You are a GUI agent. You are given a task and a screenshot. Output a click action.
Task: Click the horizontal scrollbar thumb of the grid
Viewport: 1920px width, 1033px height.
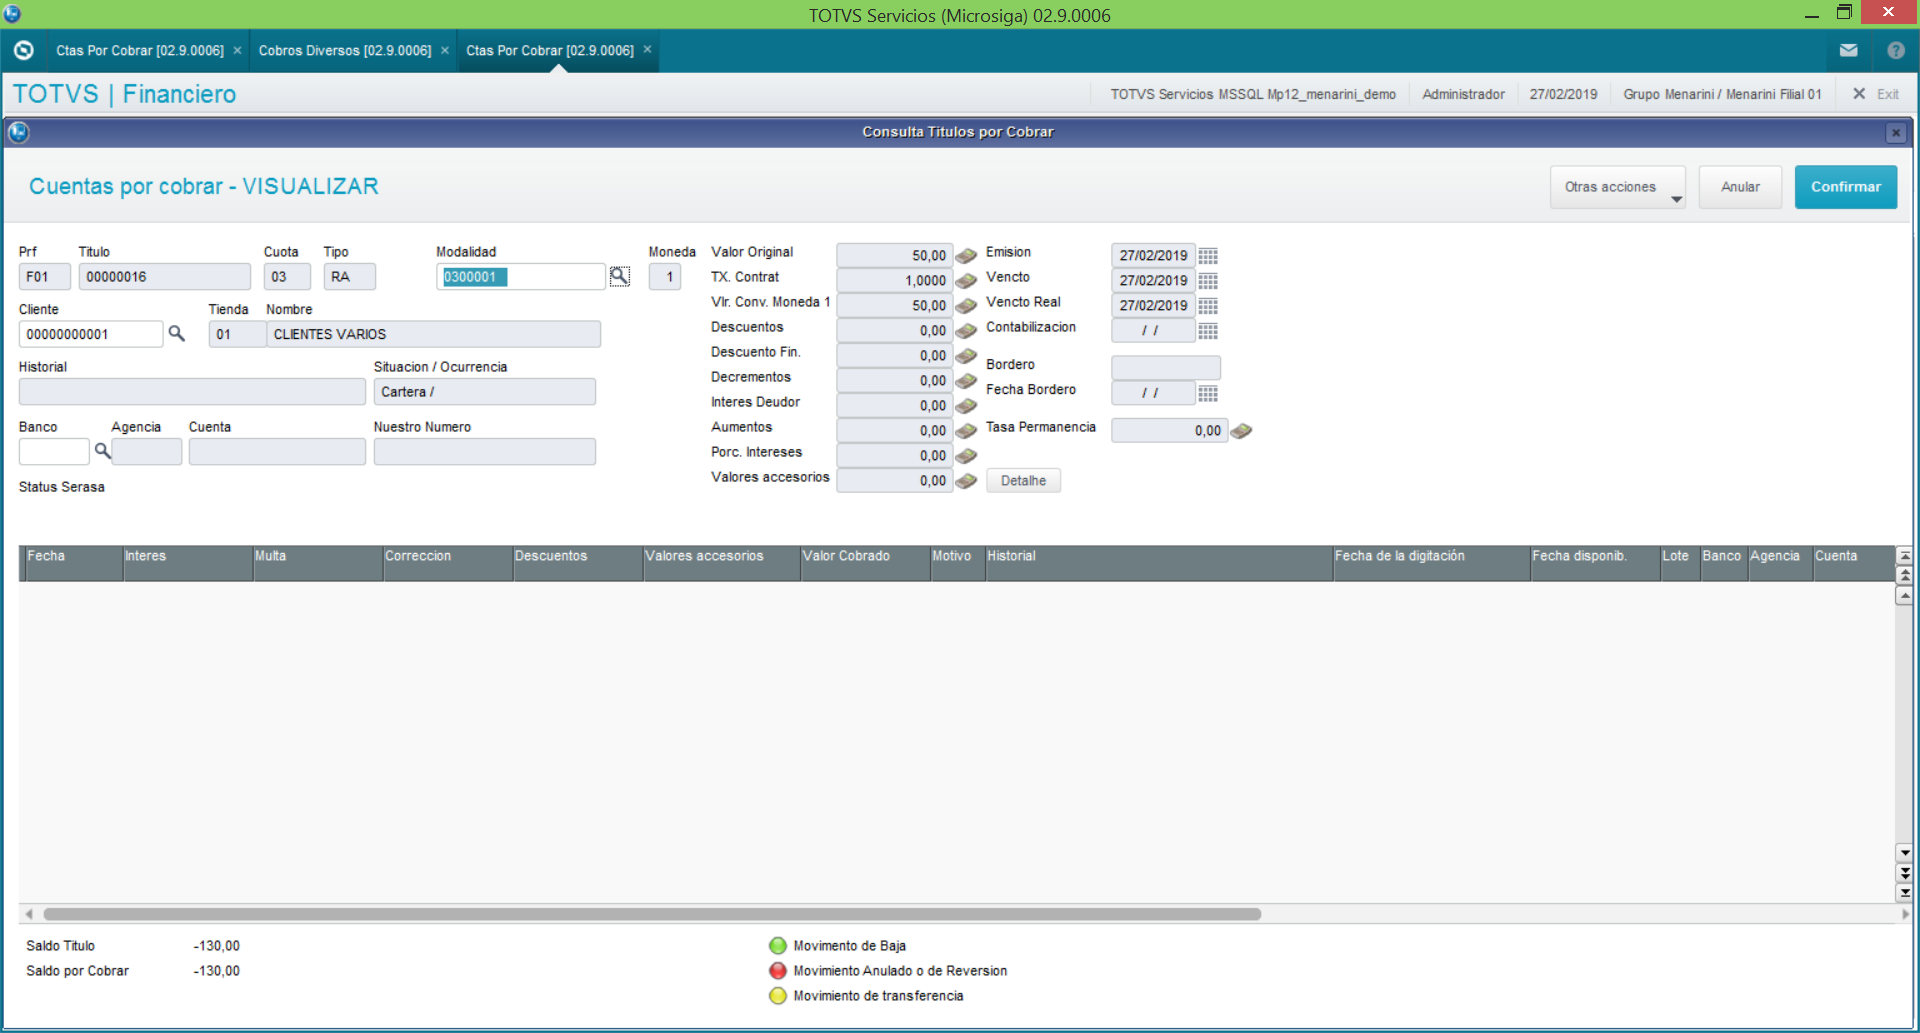pos(652,914)
